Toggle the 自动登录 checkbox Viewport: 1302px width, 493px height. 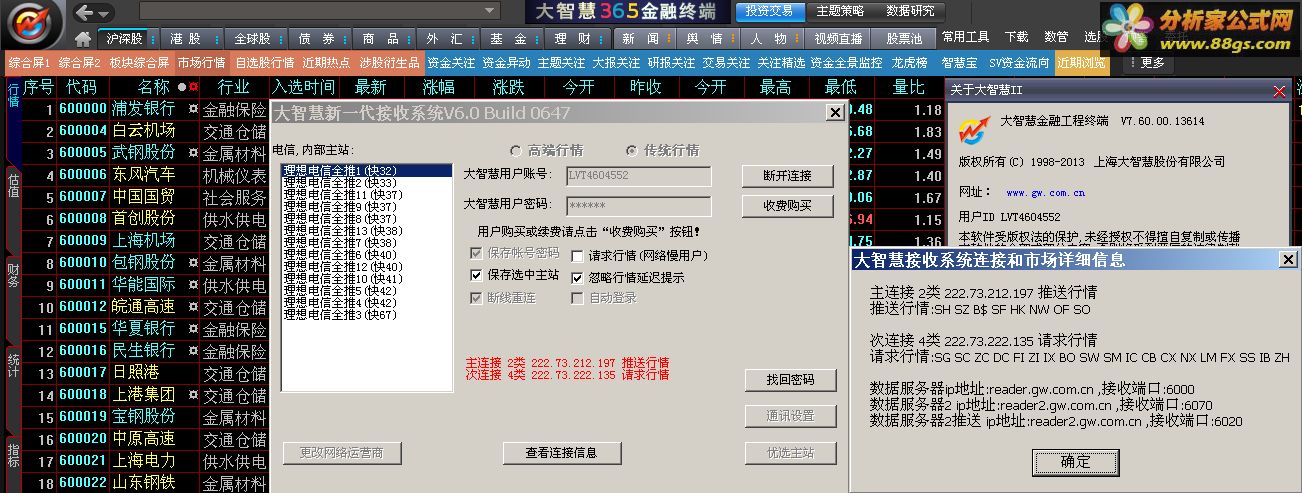[x=578, y=298]
